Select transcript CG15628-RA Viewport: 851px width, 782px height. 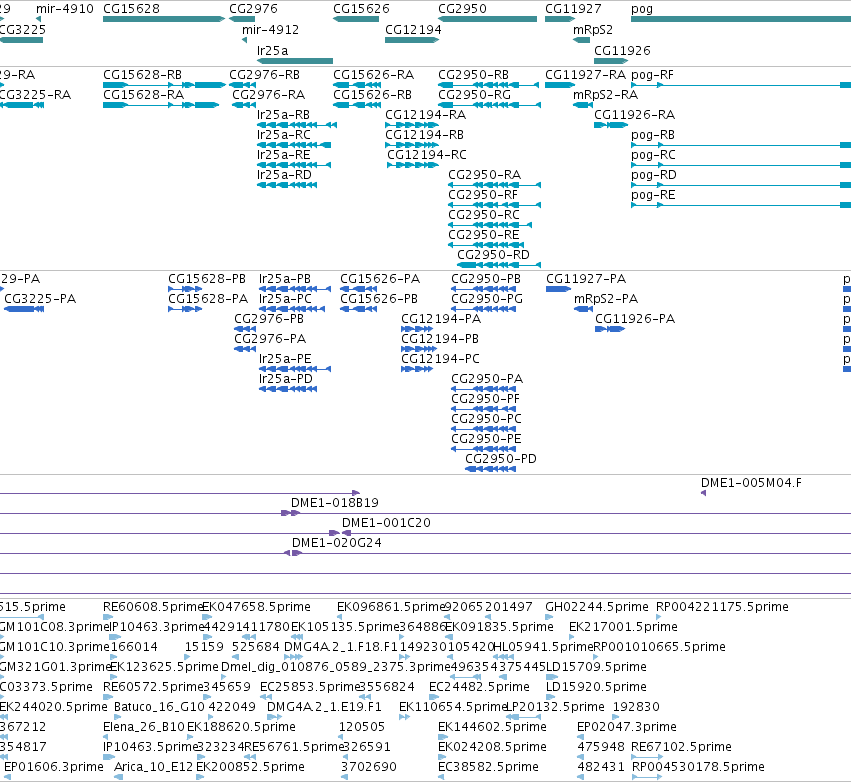(161, 105)
